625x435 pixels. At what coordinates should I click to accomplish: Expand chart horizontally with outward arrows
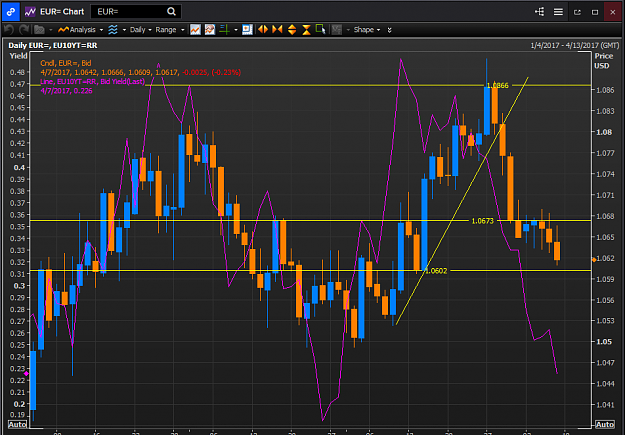(263, 30)
